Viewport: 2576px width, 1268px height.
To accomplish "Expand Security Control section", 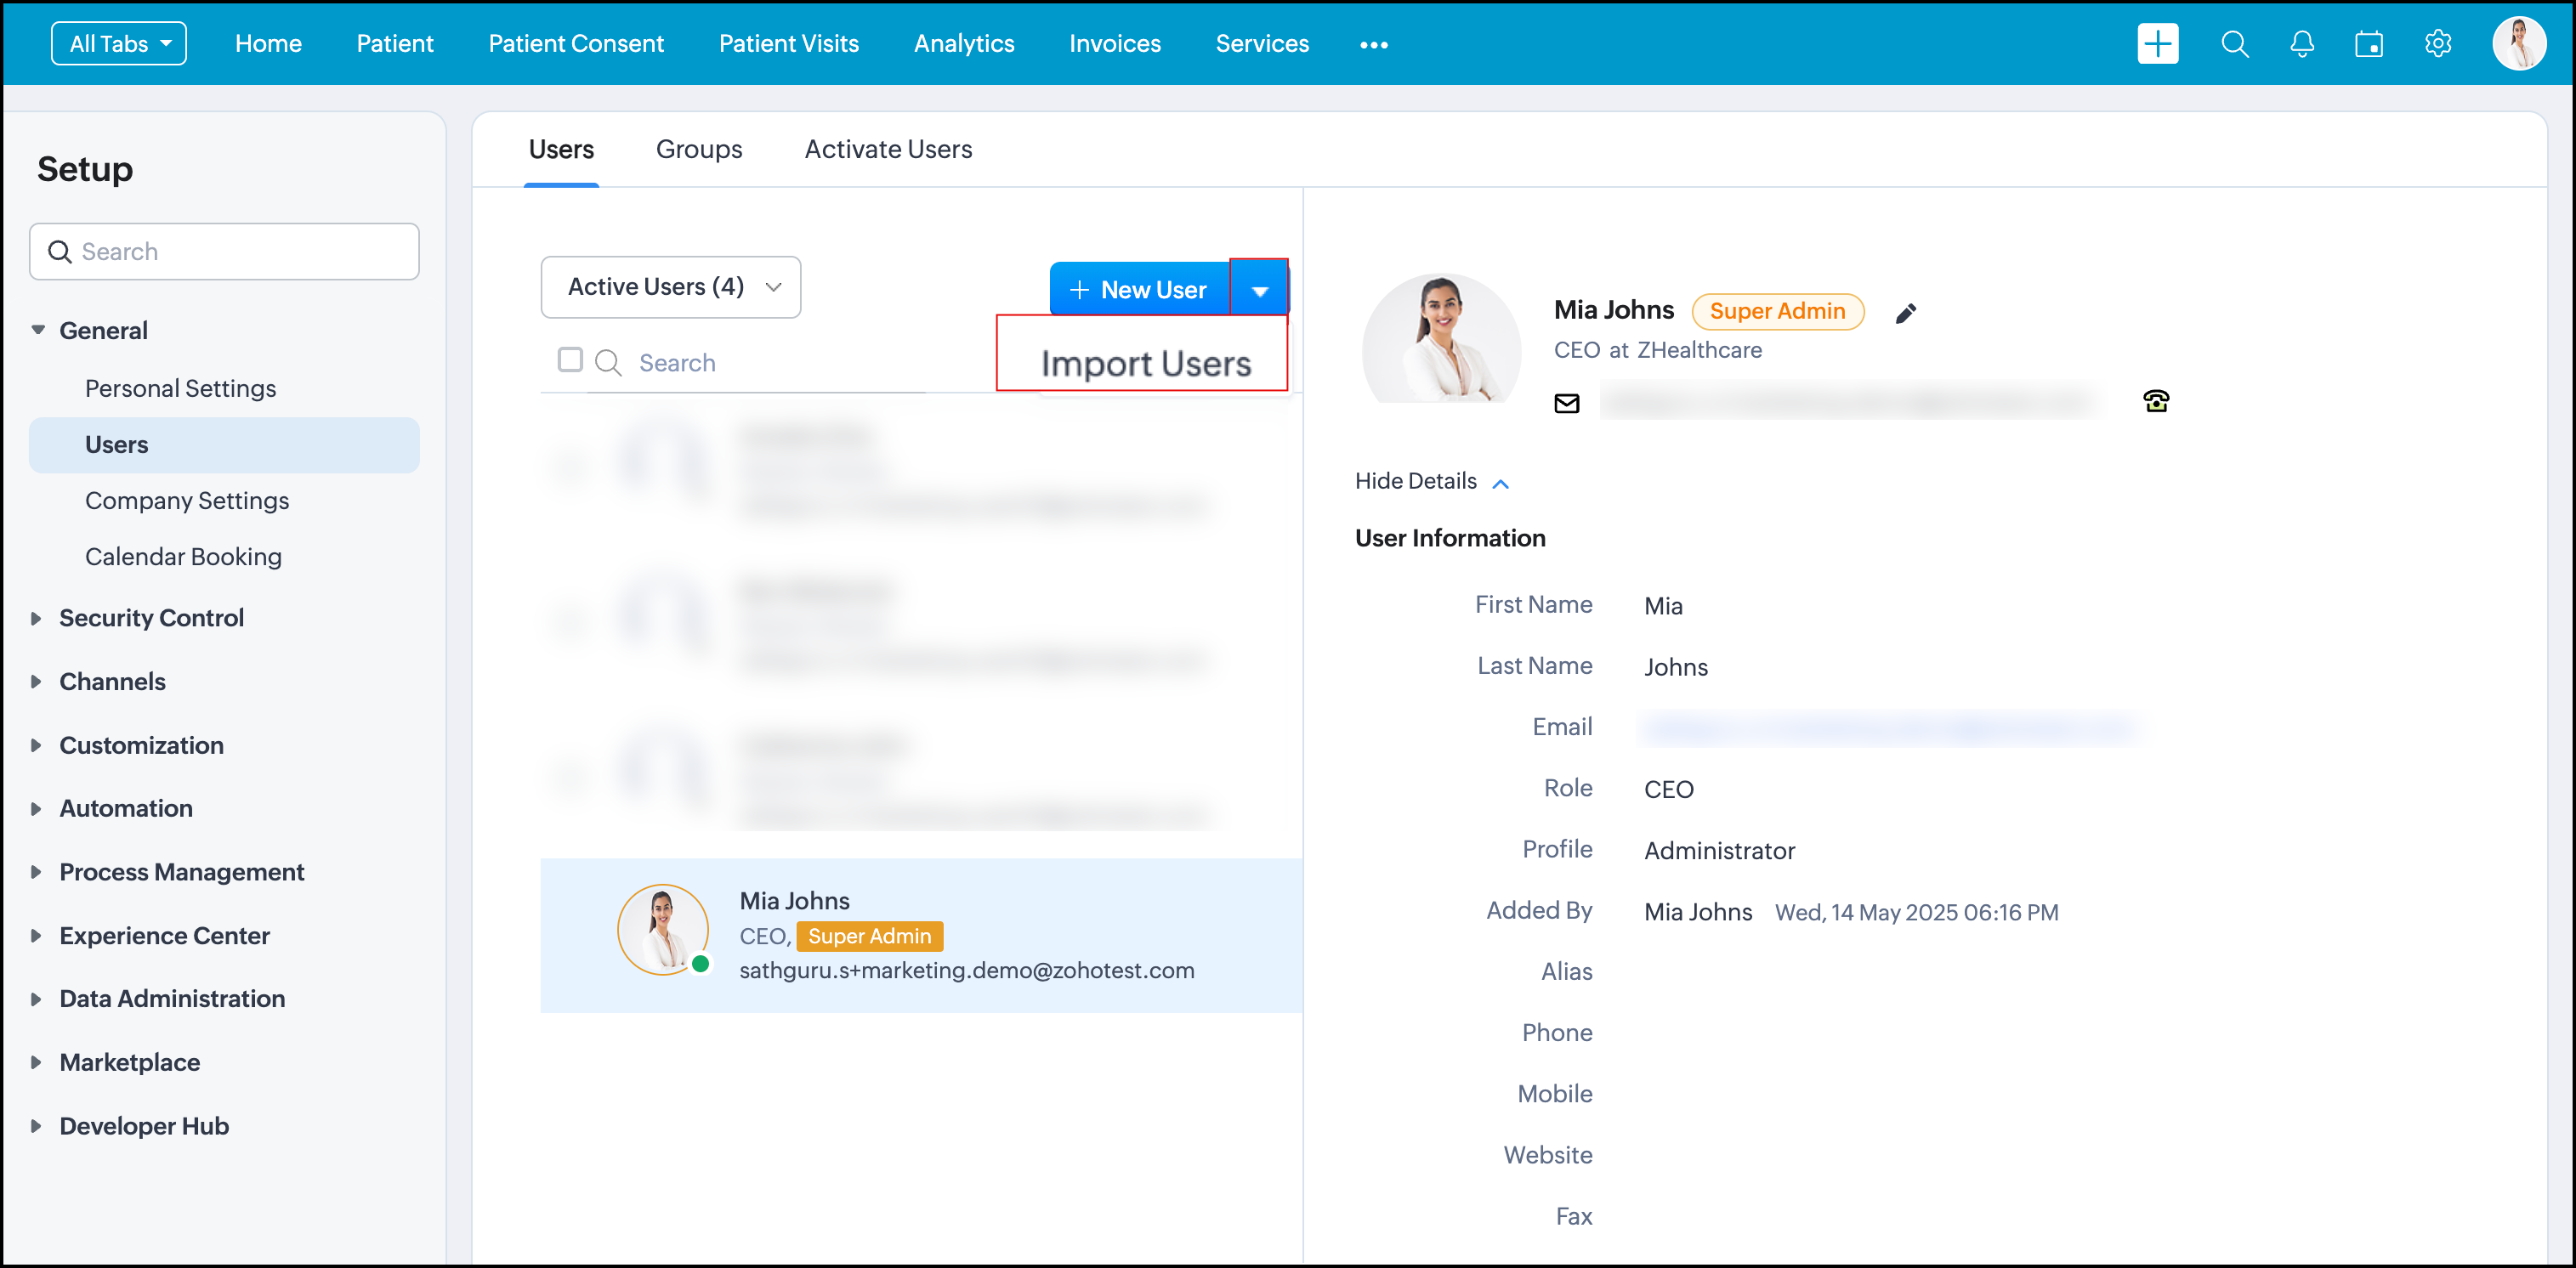I will (x=151, y=618).
